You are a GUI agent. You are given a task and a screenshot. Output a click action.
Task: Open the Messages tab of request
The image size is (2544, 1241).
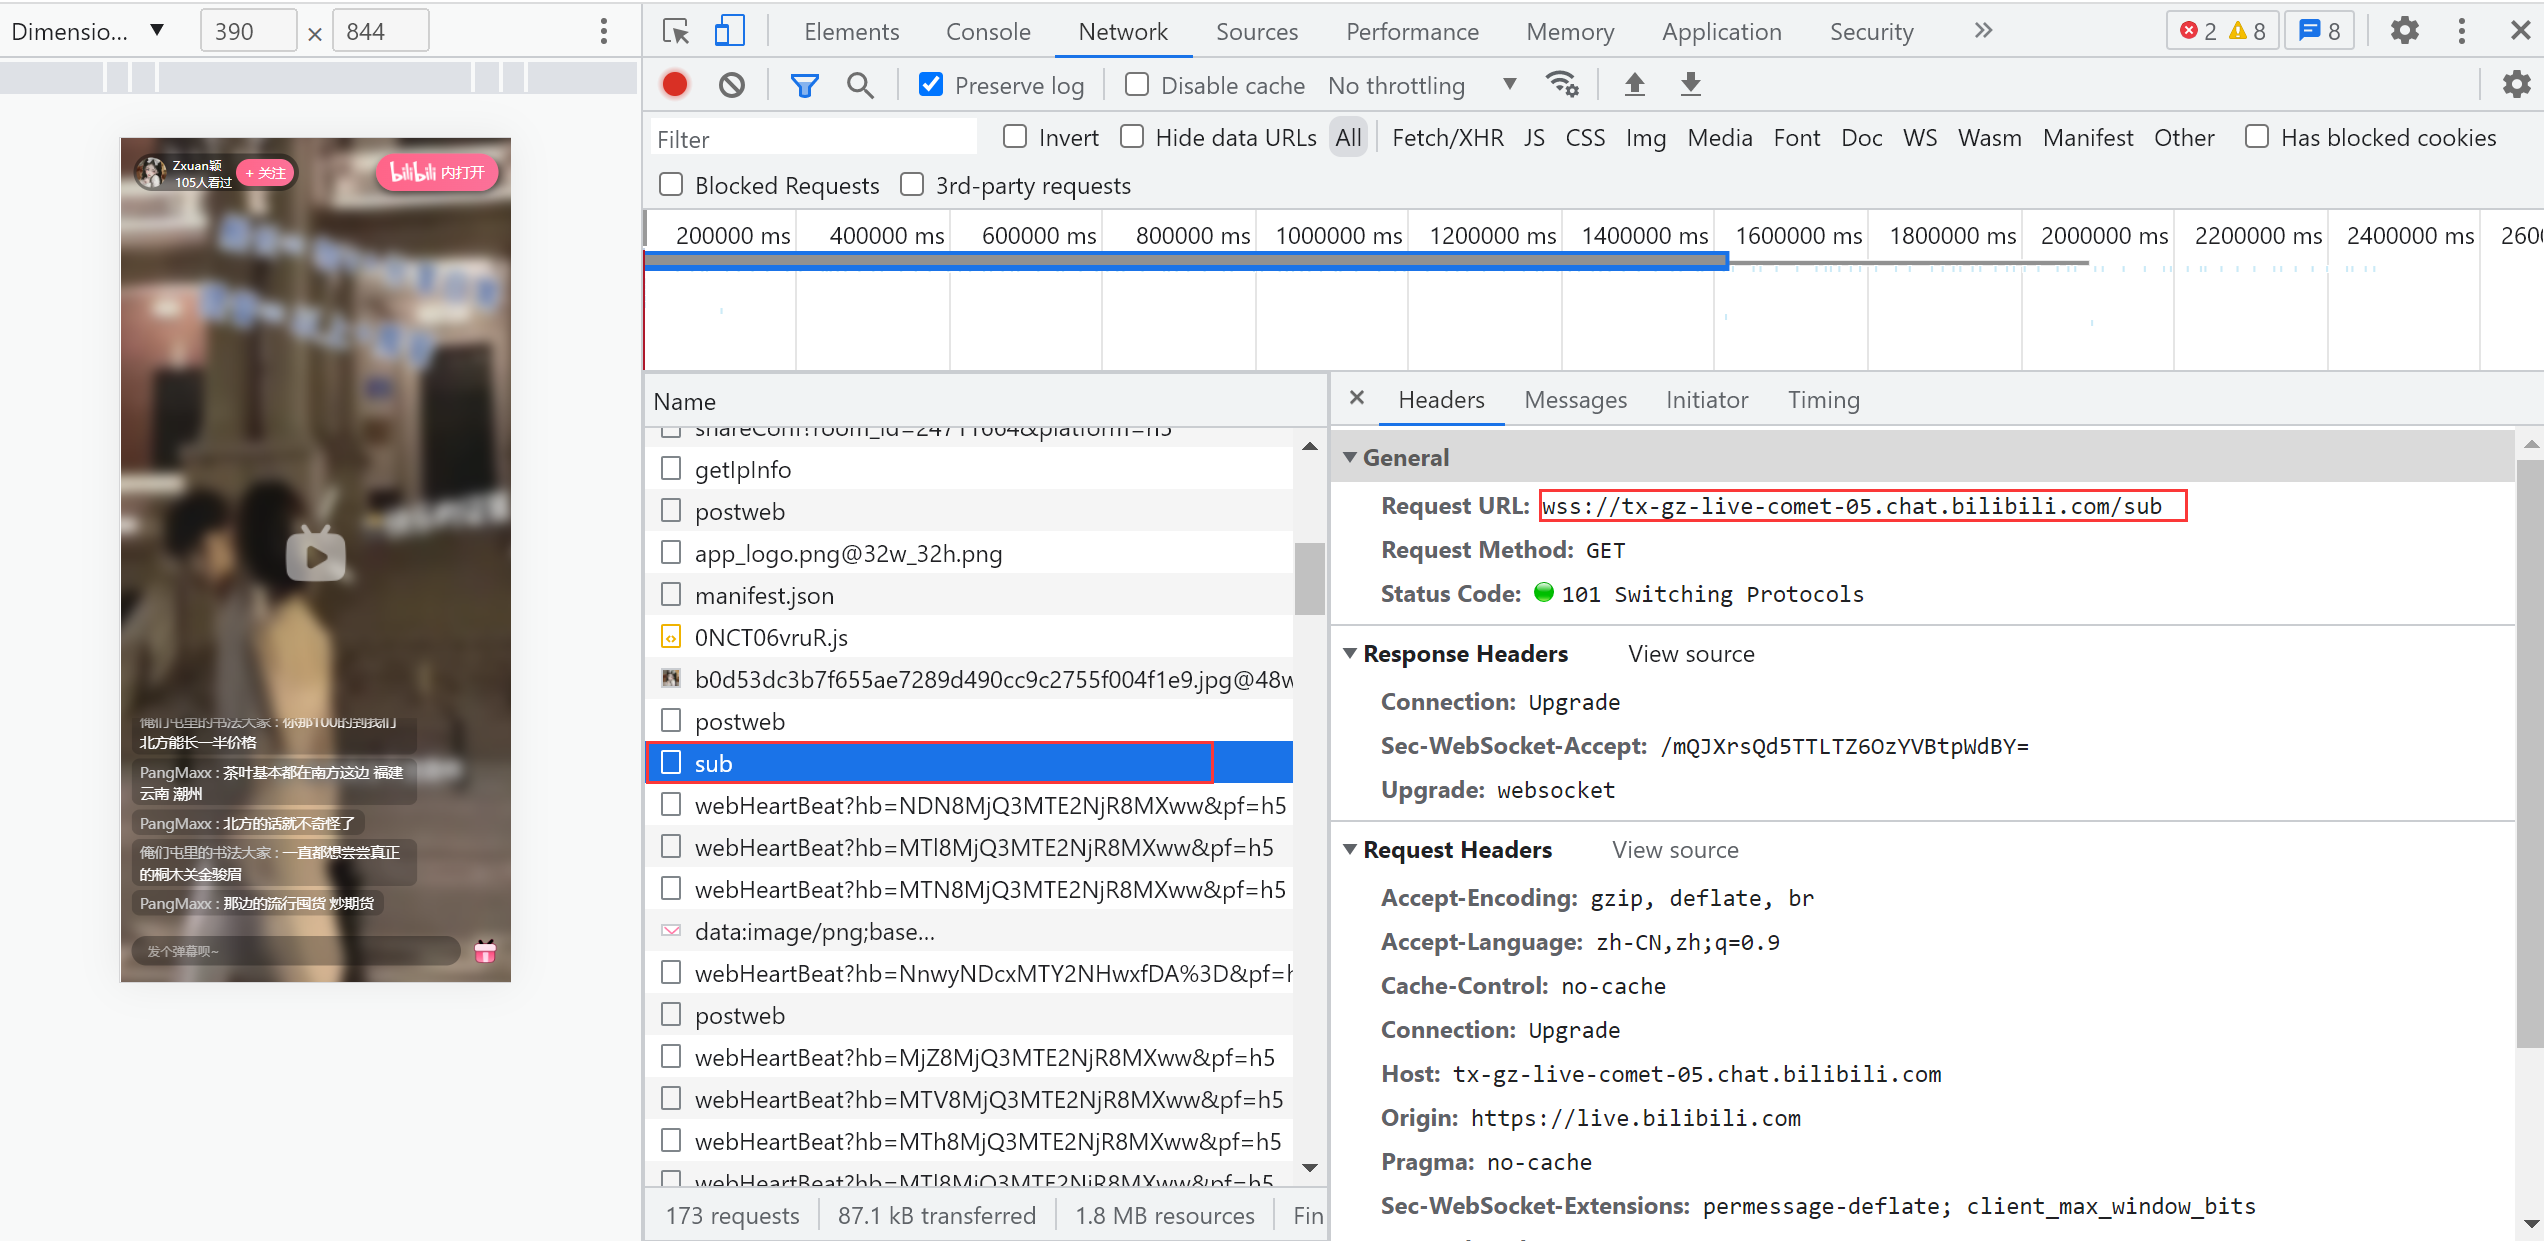[1575, 399]
